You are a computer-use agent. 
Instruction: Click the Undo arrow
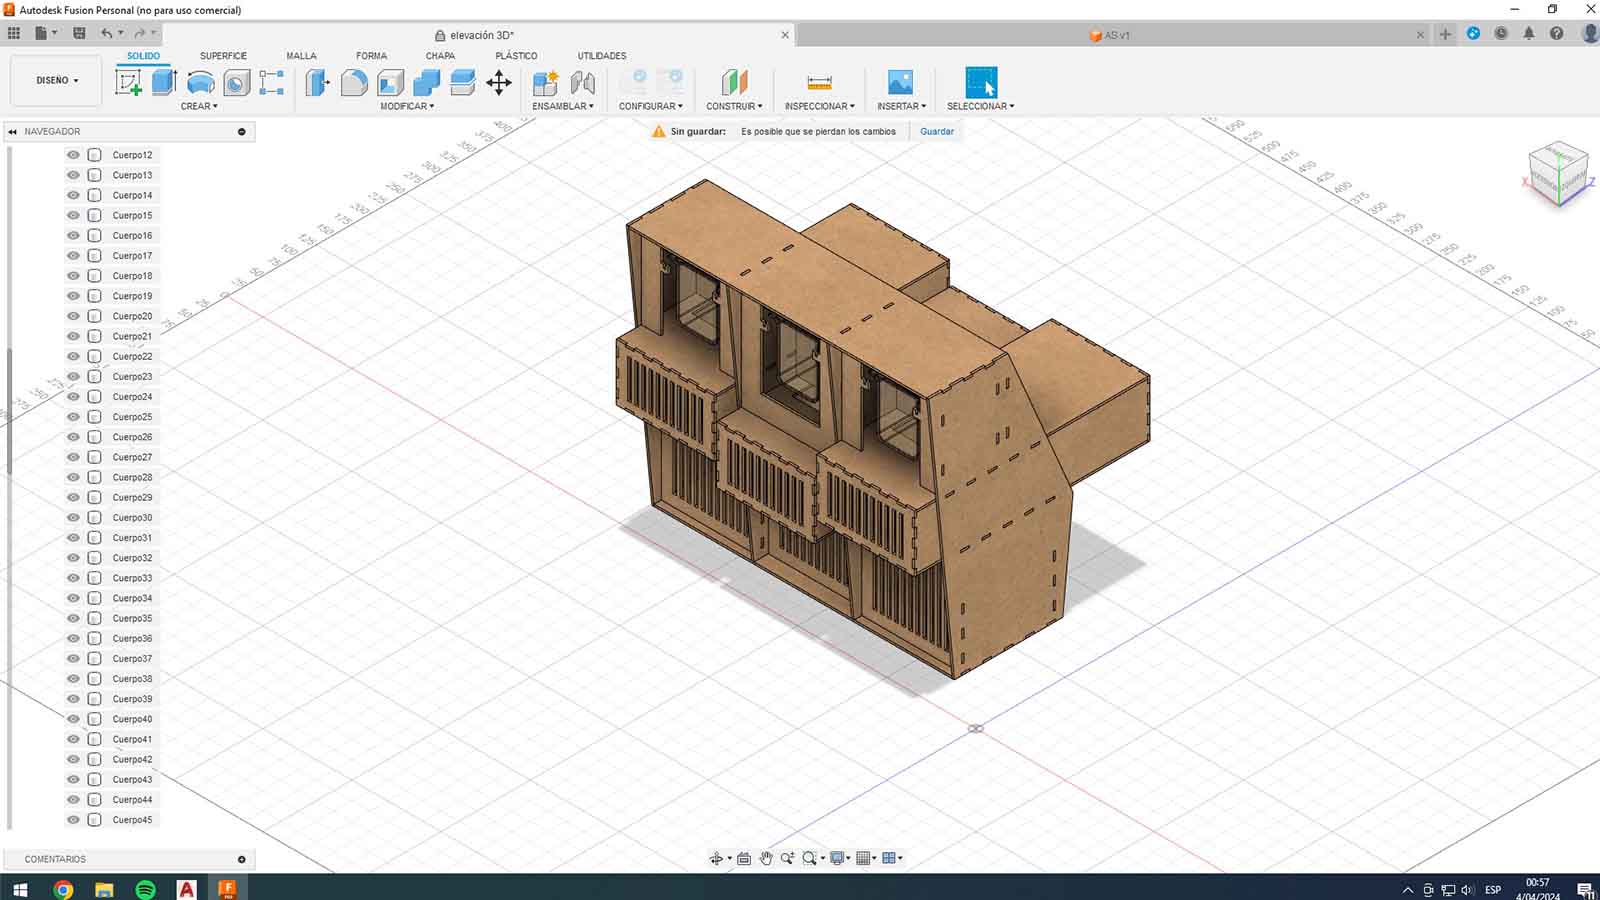(107, 33)
